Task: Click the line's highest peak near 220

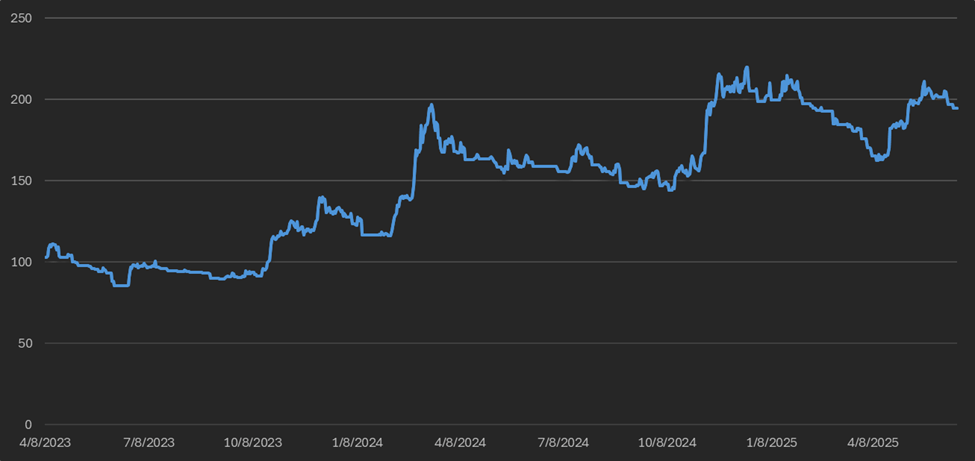Action: pos(746,67)
